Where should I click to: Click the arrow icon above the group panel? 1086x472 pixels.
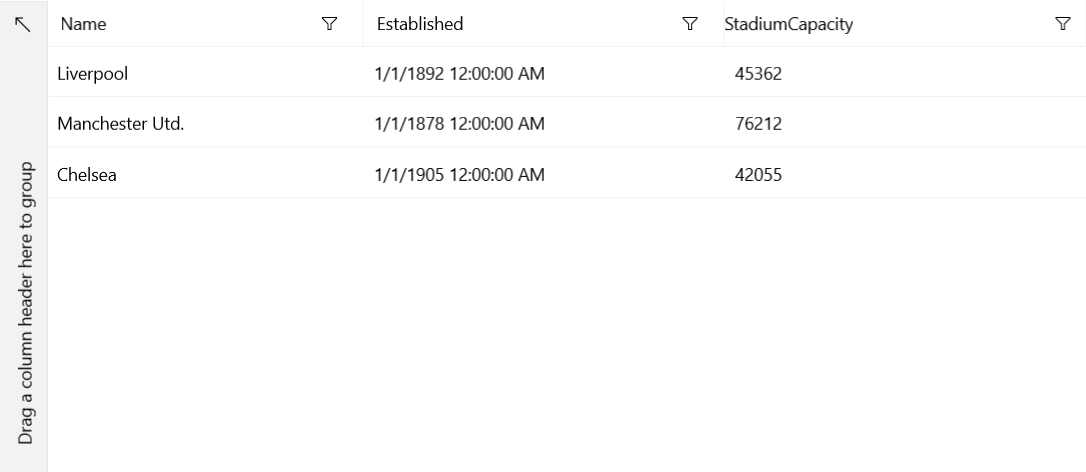pyautogui.click(x=23, y=24)
